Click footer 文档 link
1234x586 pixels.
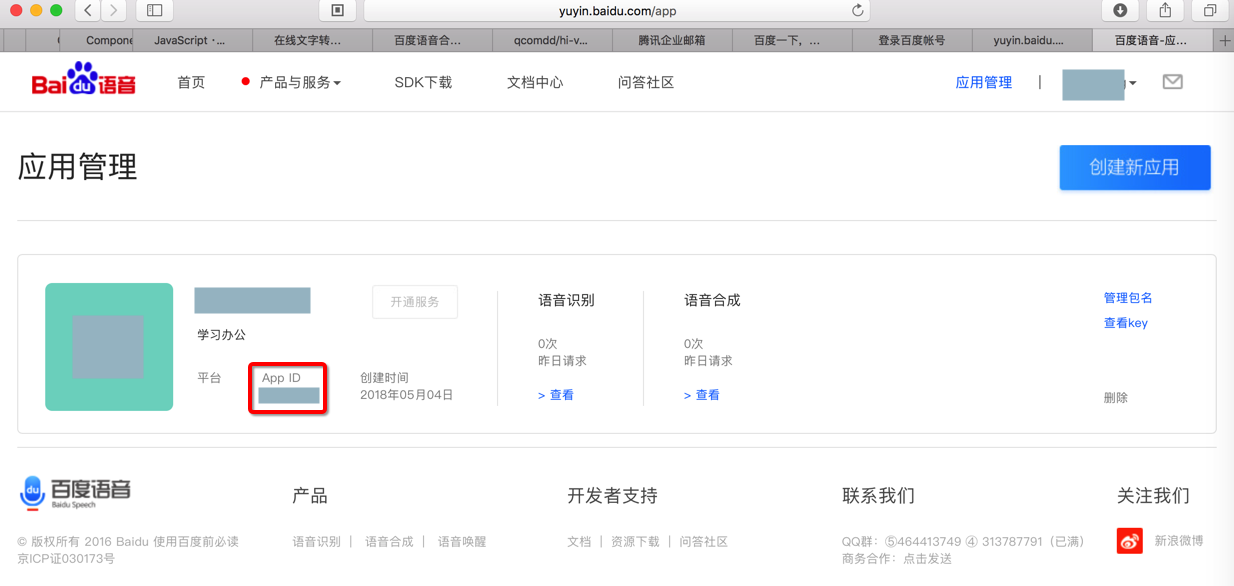[x=579, y=541]
